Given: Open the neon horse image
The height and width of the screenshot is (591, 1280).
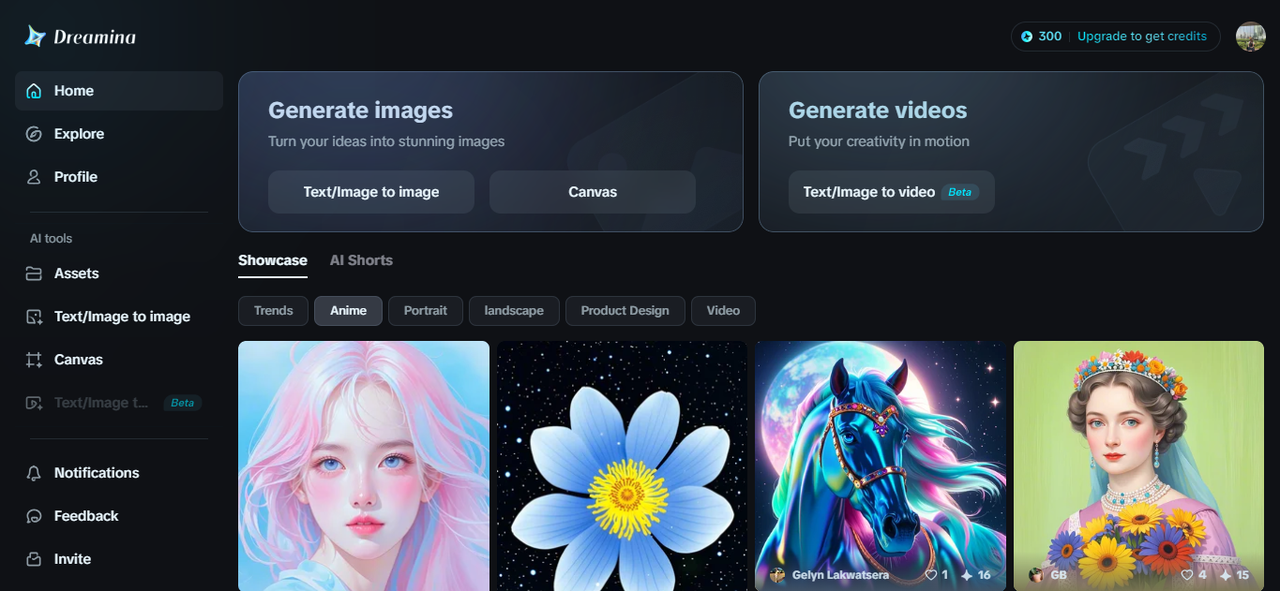Looking at the screenshot, I should [x=881, y=466].
